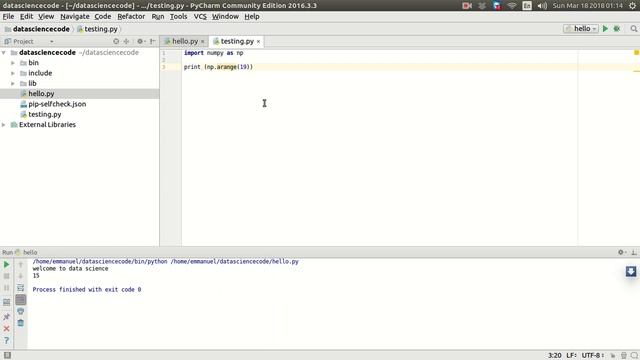The height and width of the screenshot is (360, 640).
Task: Hide the Run tool window
Action: click(634, 252)
